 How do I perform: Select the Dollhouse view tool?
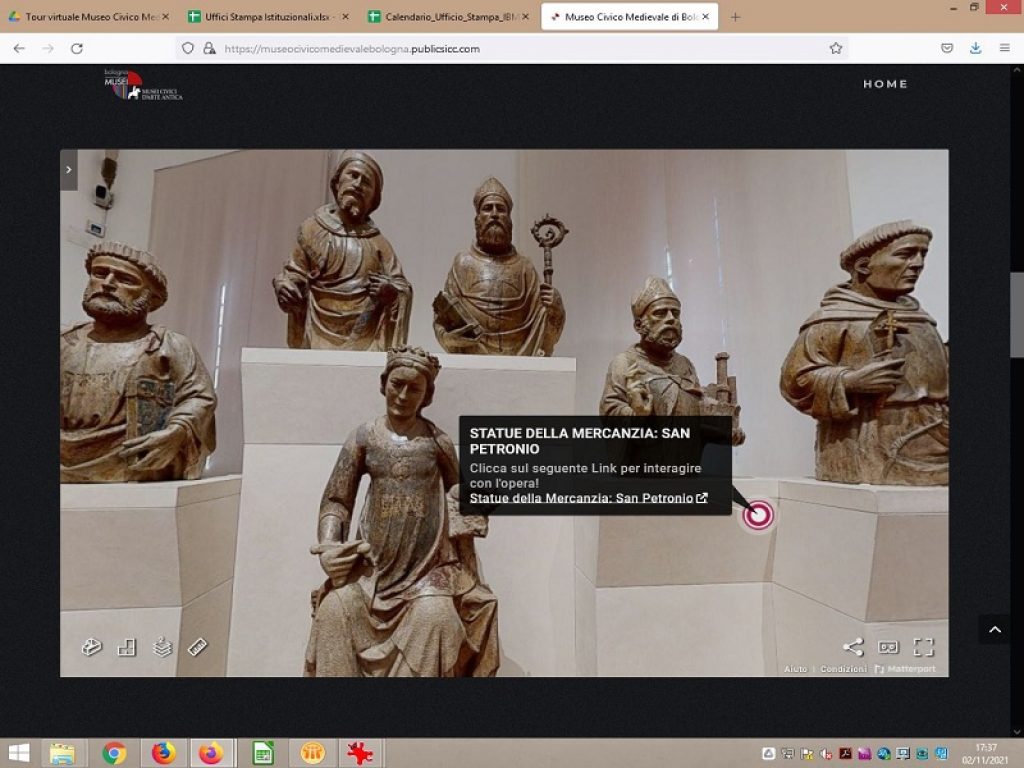(x=93, y=647)
